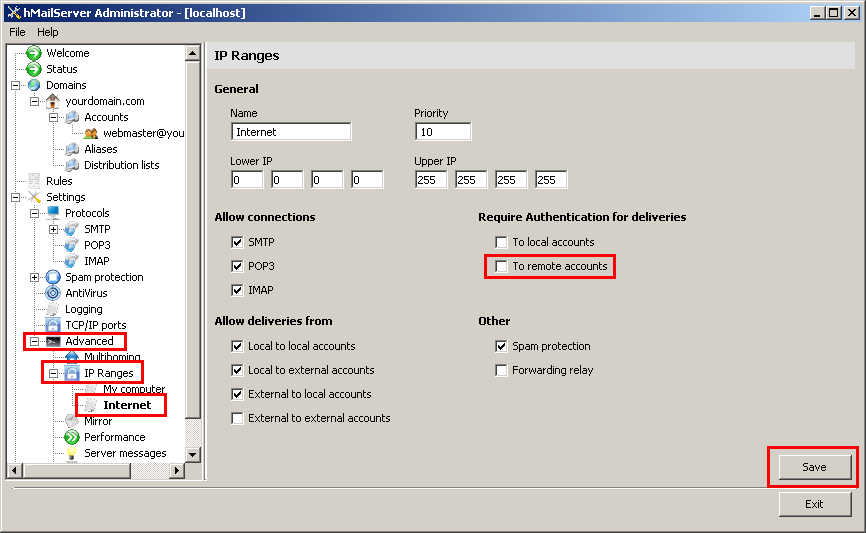Click the webmaster account users icon
This screenshot has height=533, width=866.
(91, 134)
